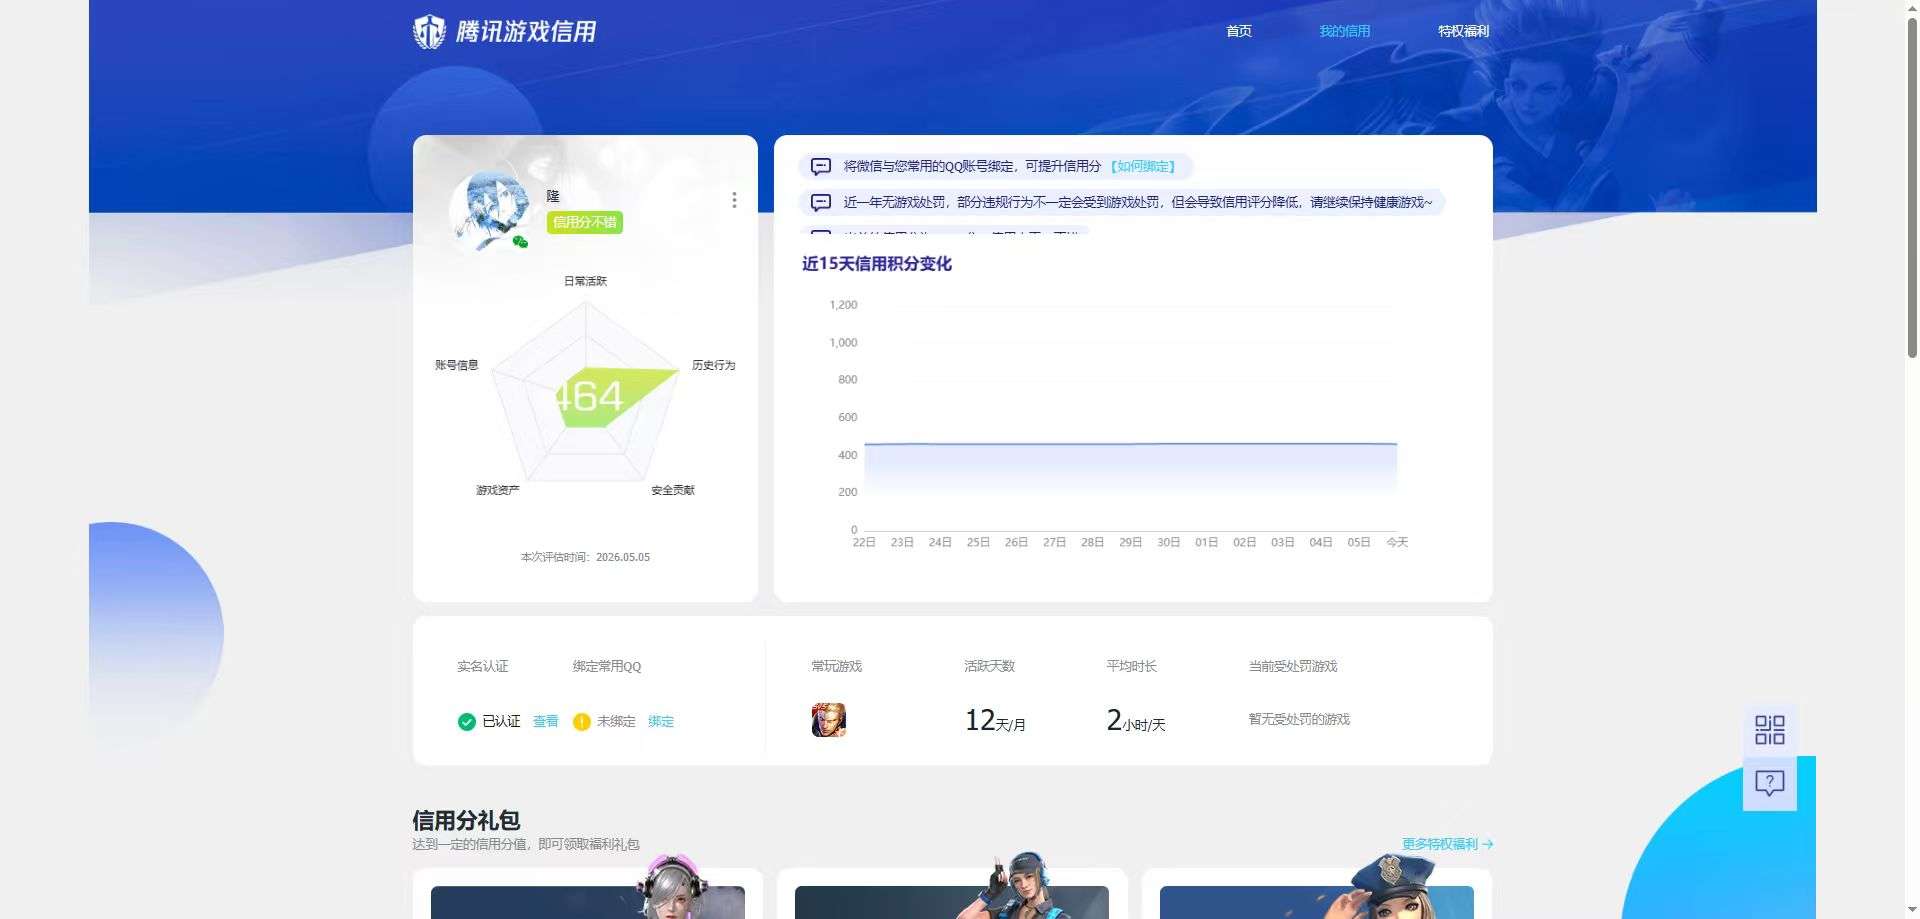This screenshot has height=919, width=1920.
Task: Open the help question floating button
Action: point(1770,783)
